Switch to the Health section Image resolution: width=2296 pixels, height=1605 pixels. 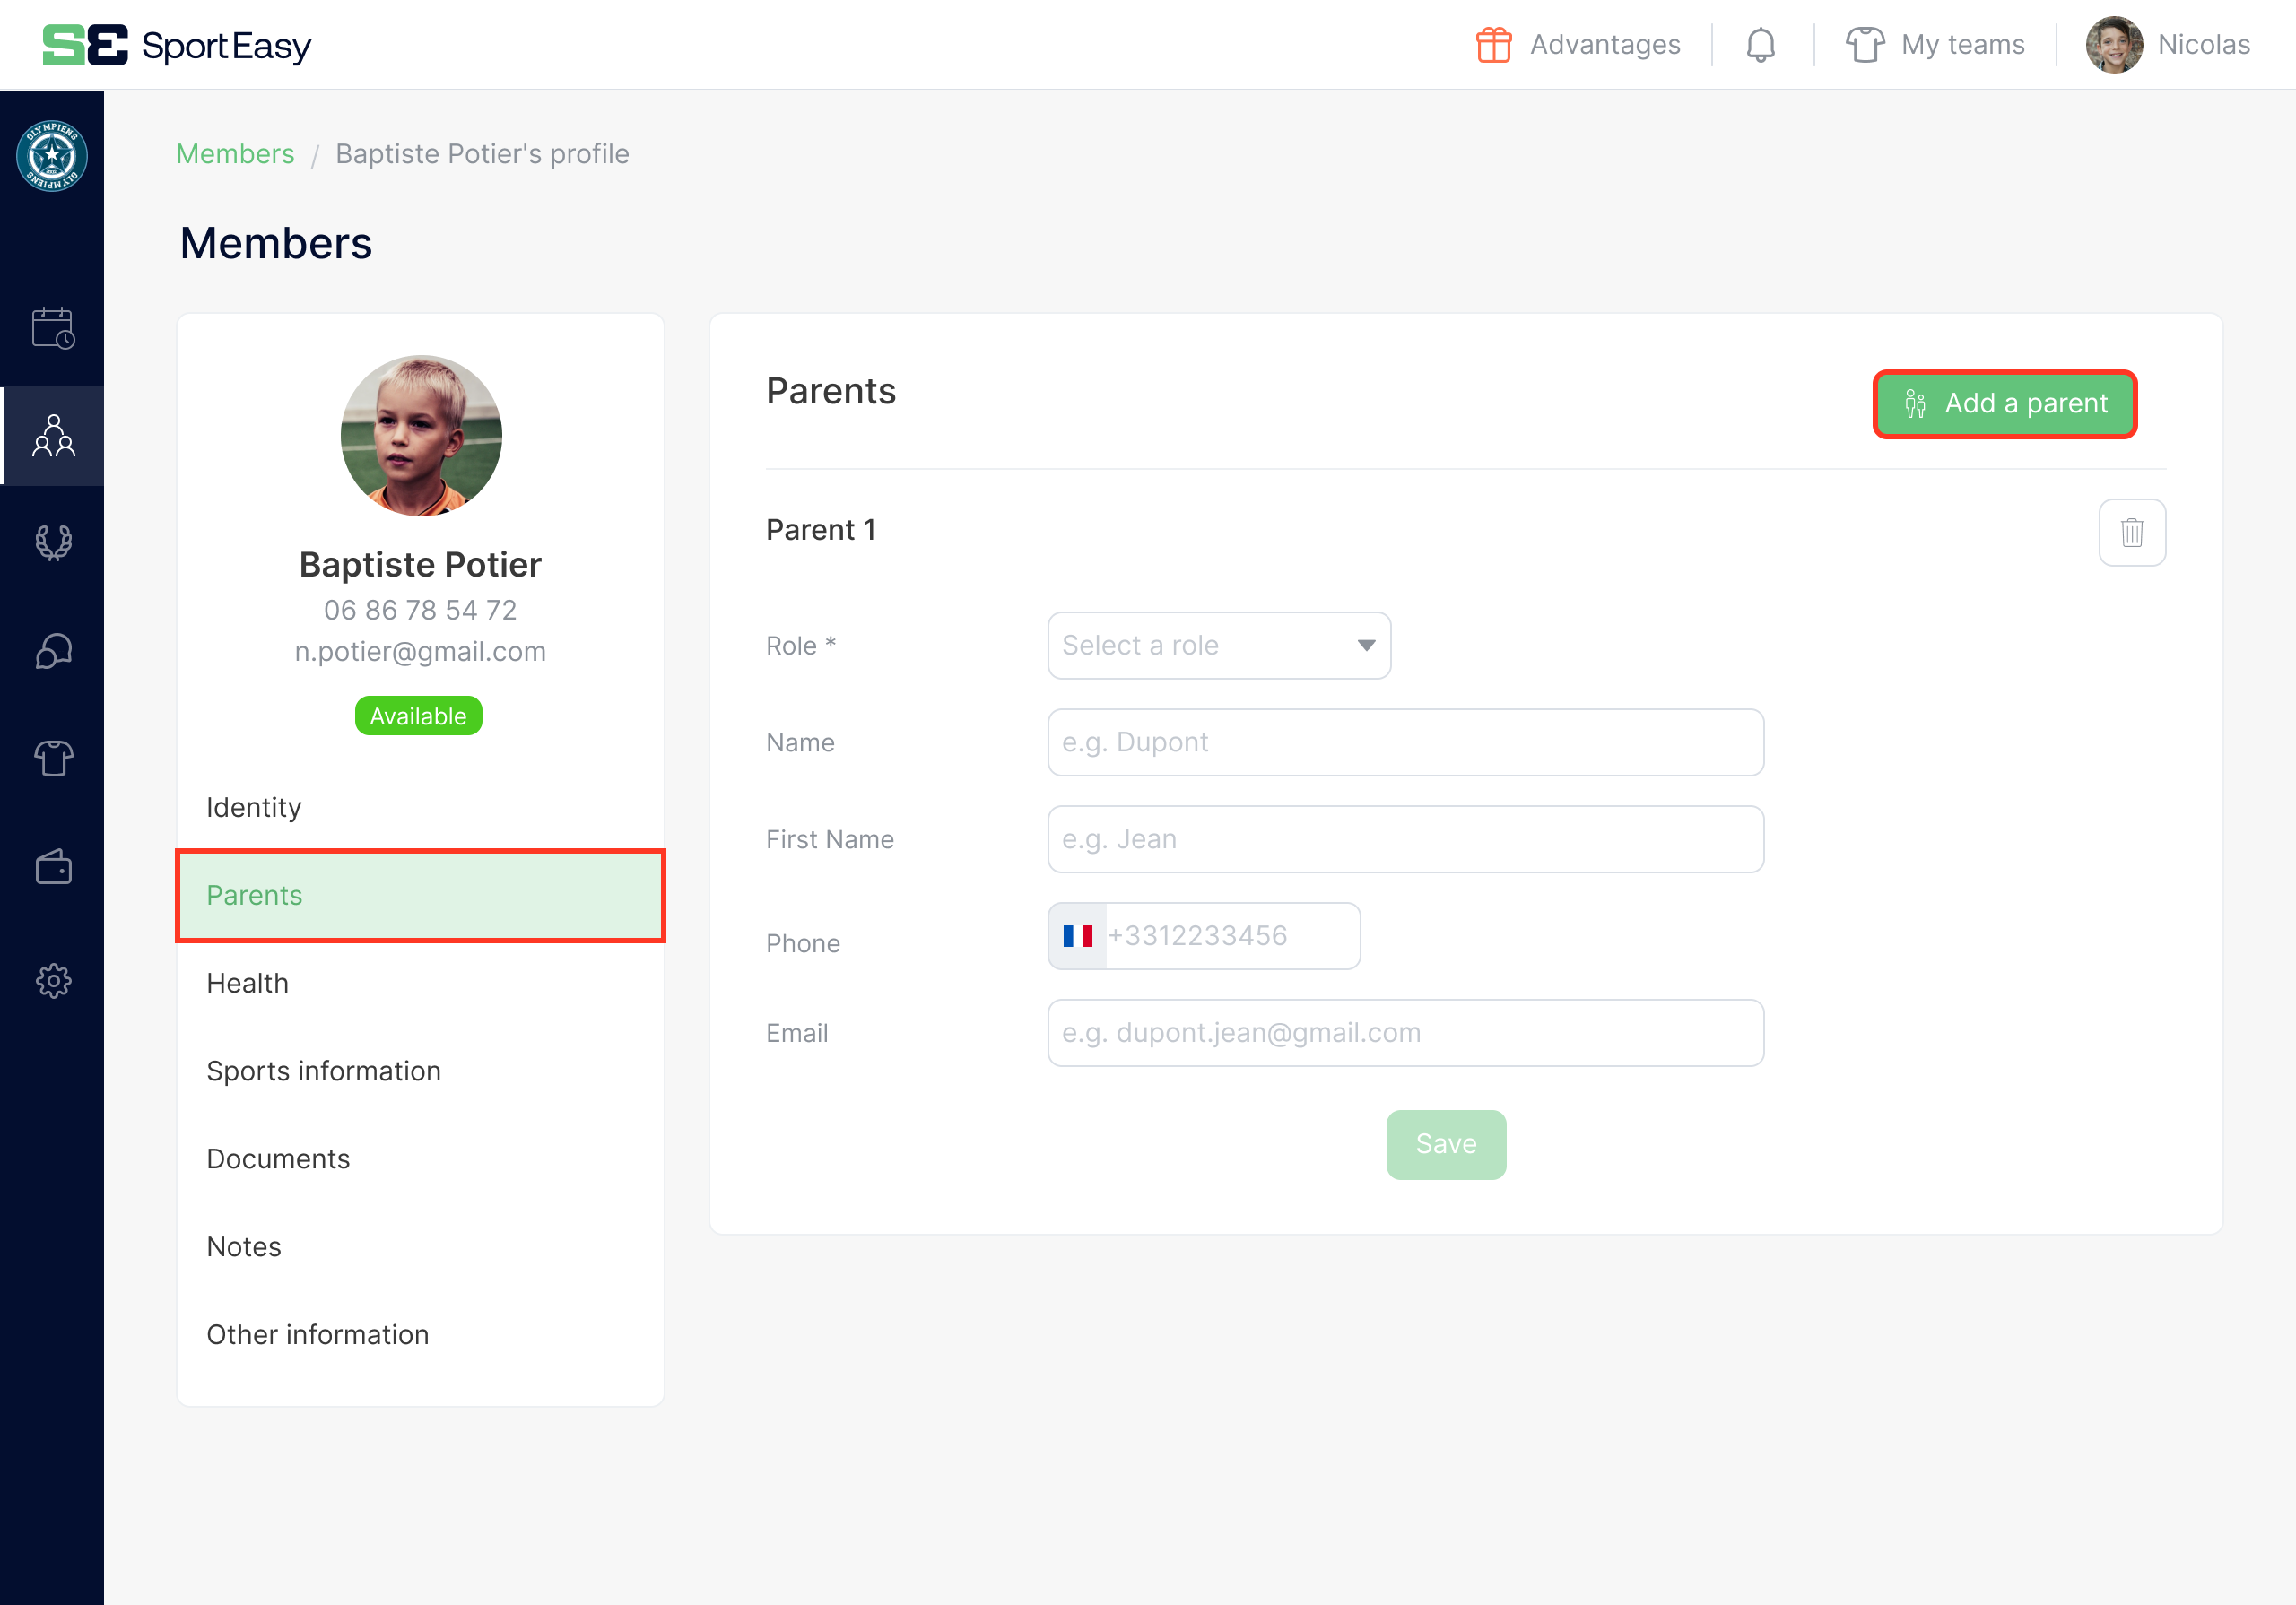pos(247,982)
